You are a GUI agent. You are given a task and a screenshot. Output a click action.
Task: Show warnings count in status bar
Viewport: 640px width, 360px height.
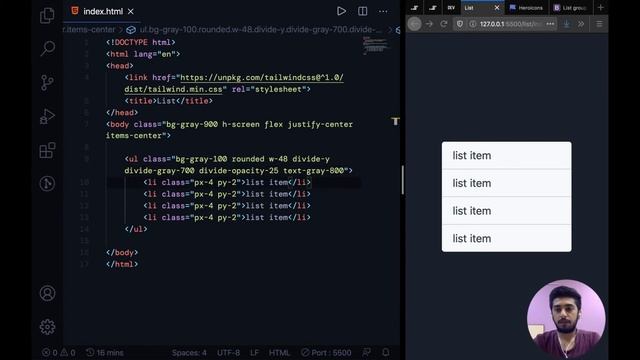click(68, 353)
